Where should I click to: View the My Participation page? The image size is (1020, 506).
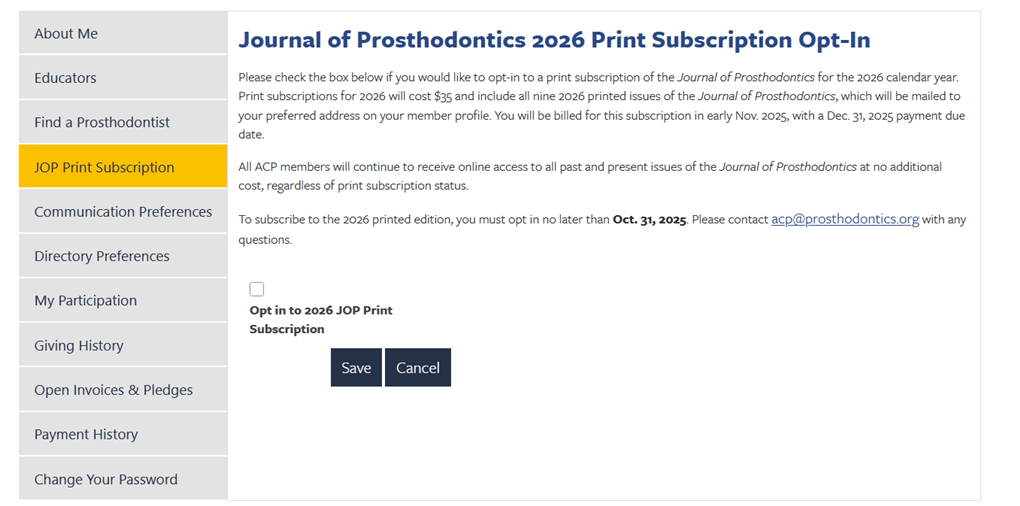[85, 300]
